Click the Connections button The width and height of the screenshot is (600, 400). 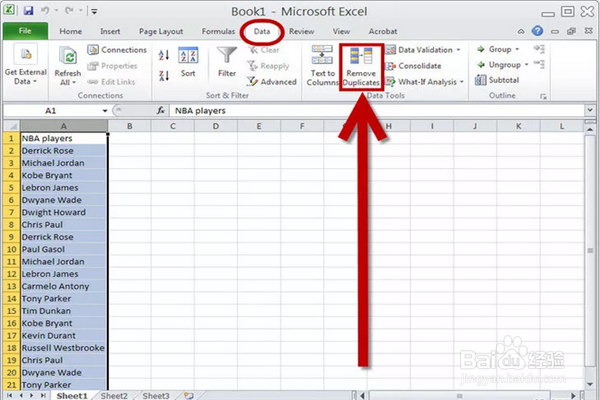(x=117, y=50)
